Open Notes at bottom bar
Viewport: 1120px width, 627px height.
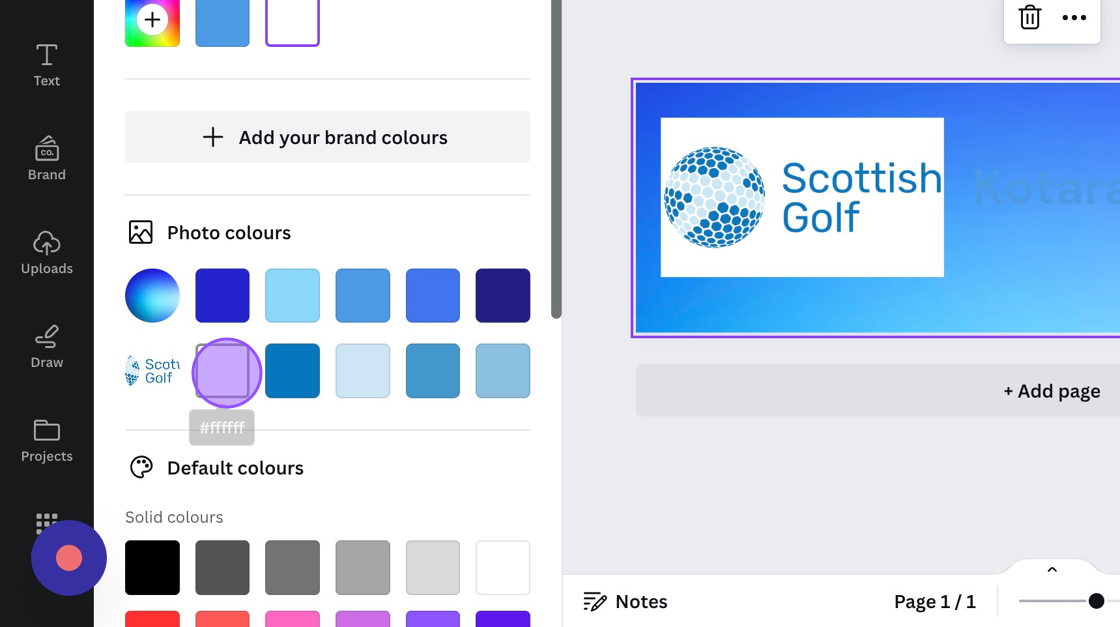[625, 601]
